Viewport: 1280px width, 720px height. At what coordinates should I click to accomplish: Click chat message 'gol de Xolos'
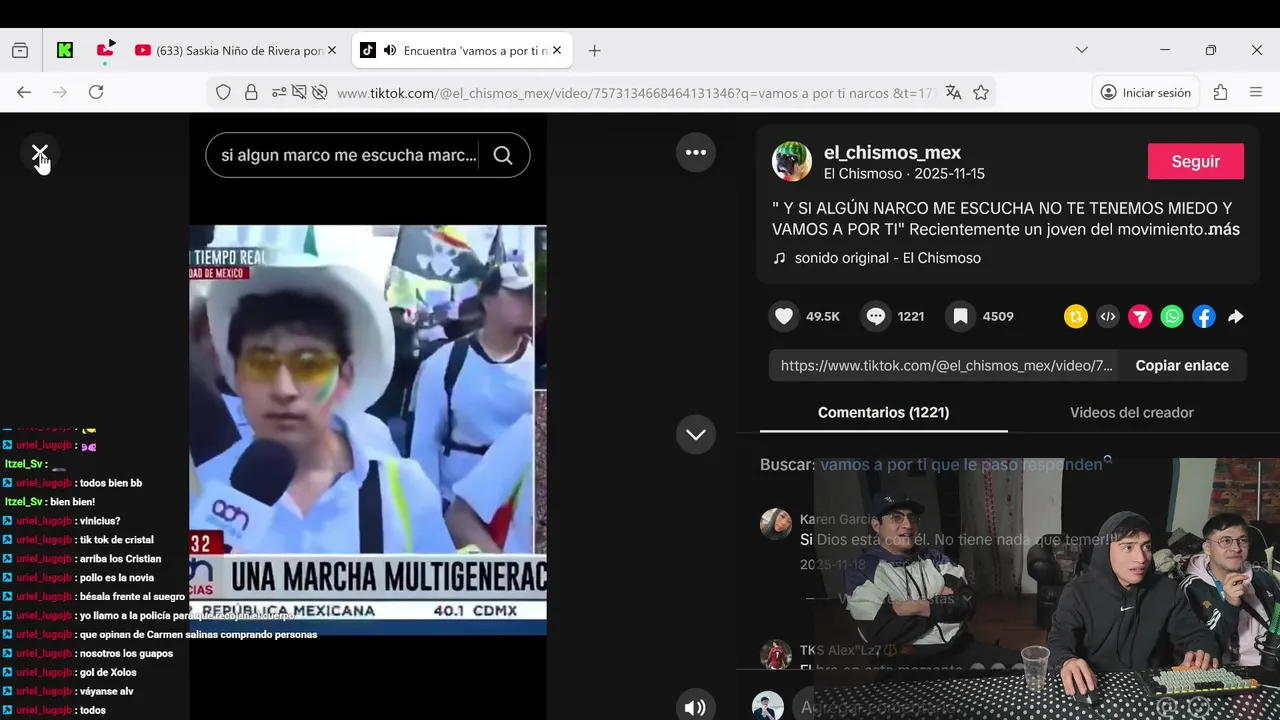tap(107, 672)
